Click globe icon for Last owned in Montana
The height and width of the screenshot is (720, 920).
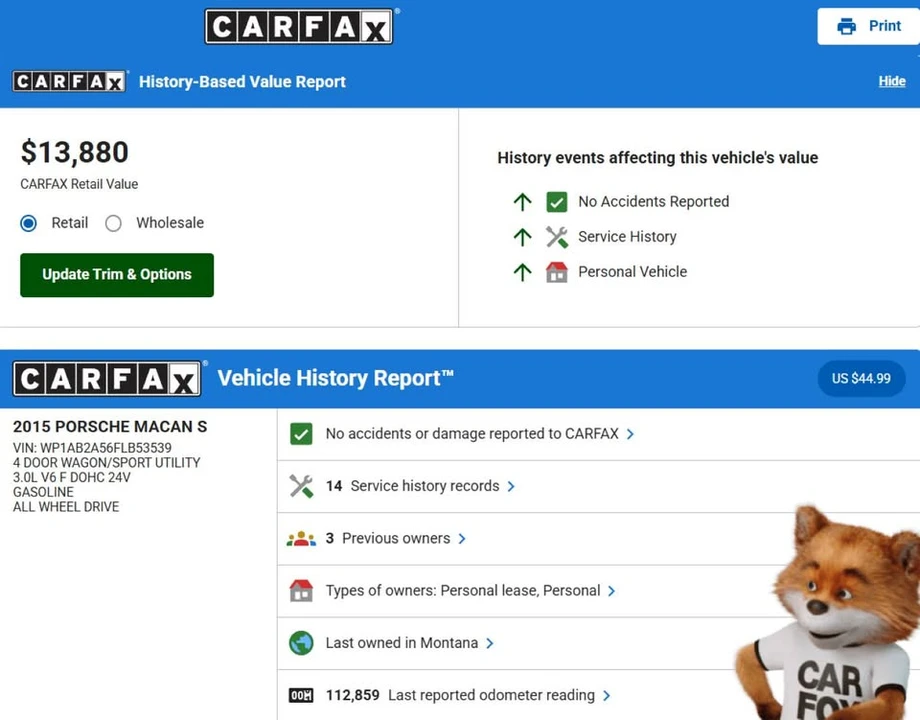301,643
